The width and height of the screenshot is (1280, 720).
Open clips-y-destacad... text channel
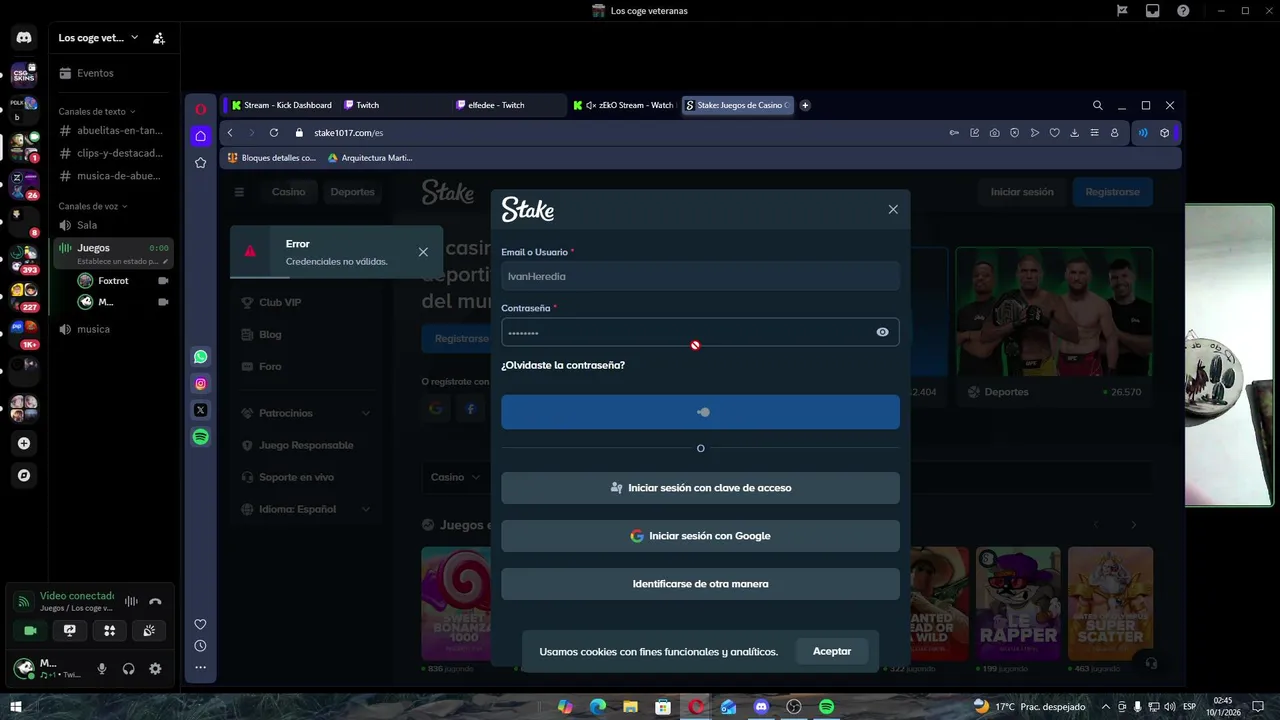click(x=112, y=153)
